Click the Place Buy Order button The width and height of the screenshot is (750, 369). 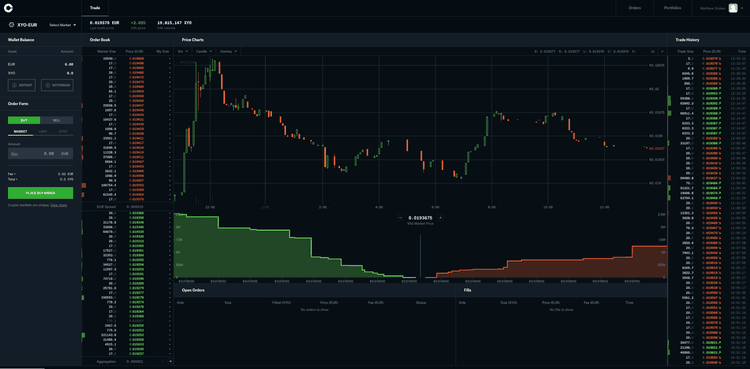[x=41, y=193]
